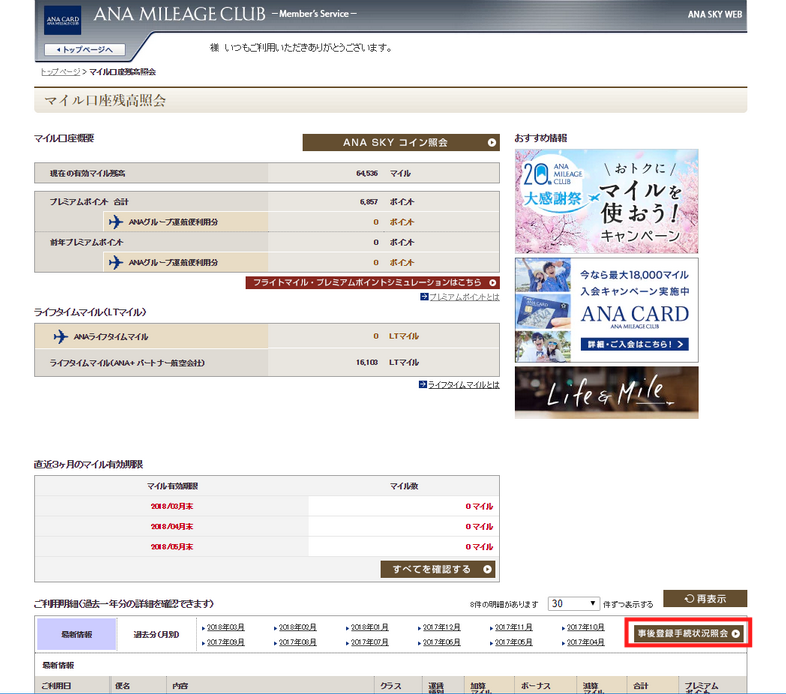Open the 2017年08月 statement link
Screen dimensions: 786x694
pyautogui.click(x=297, y=642)
